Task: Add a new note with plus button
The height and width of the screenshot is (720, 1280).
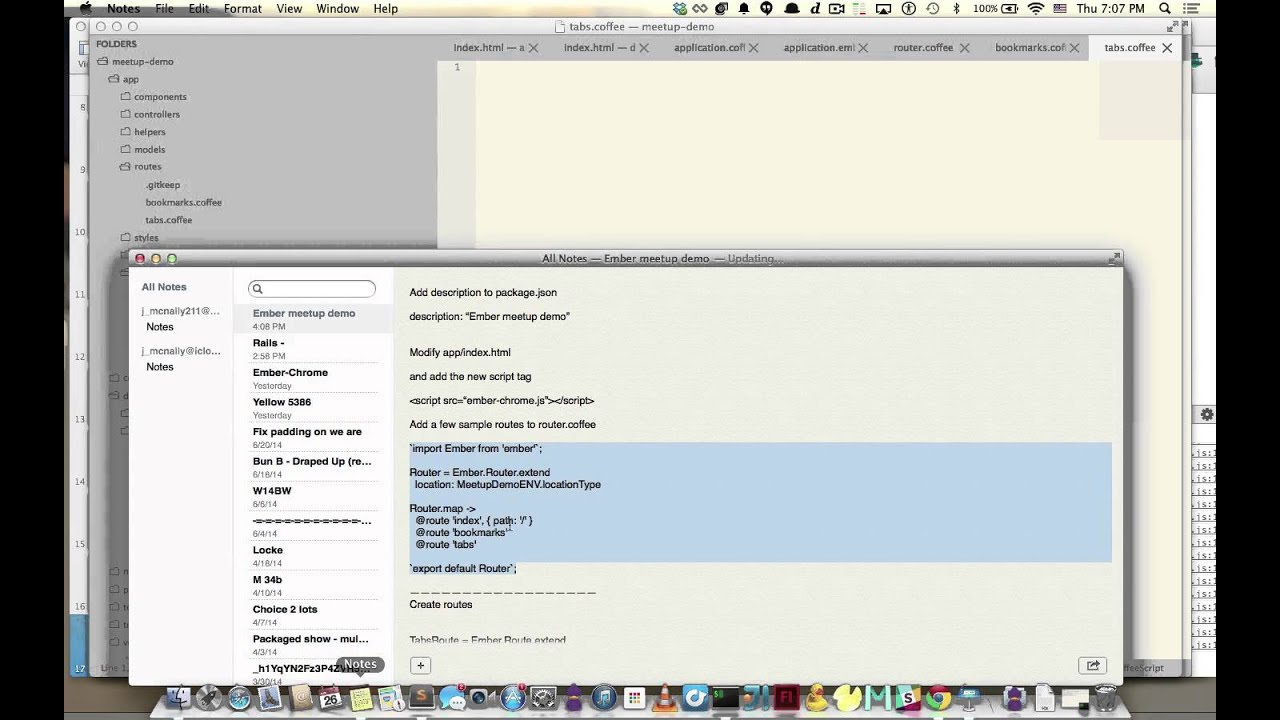Action: [x=420, y=665]
